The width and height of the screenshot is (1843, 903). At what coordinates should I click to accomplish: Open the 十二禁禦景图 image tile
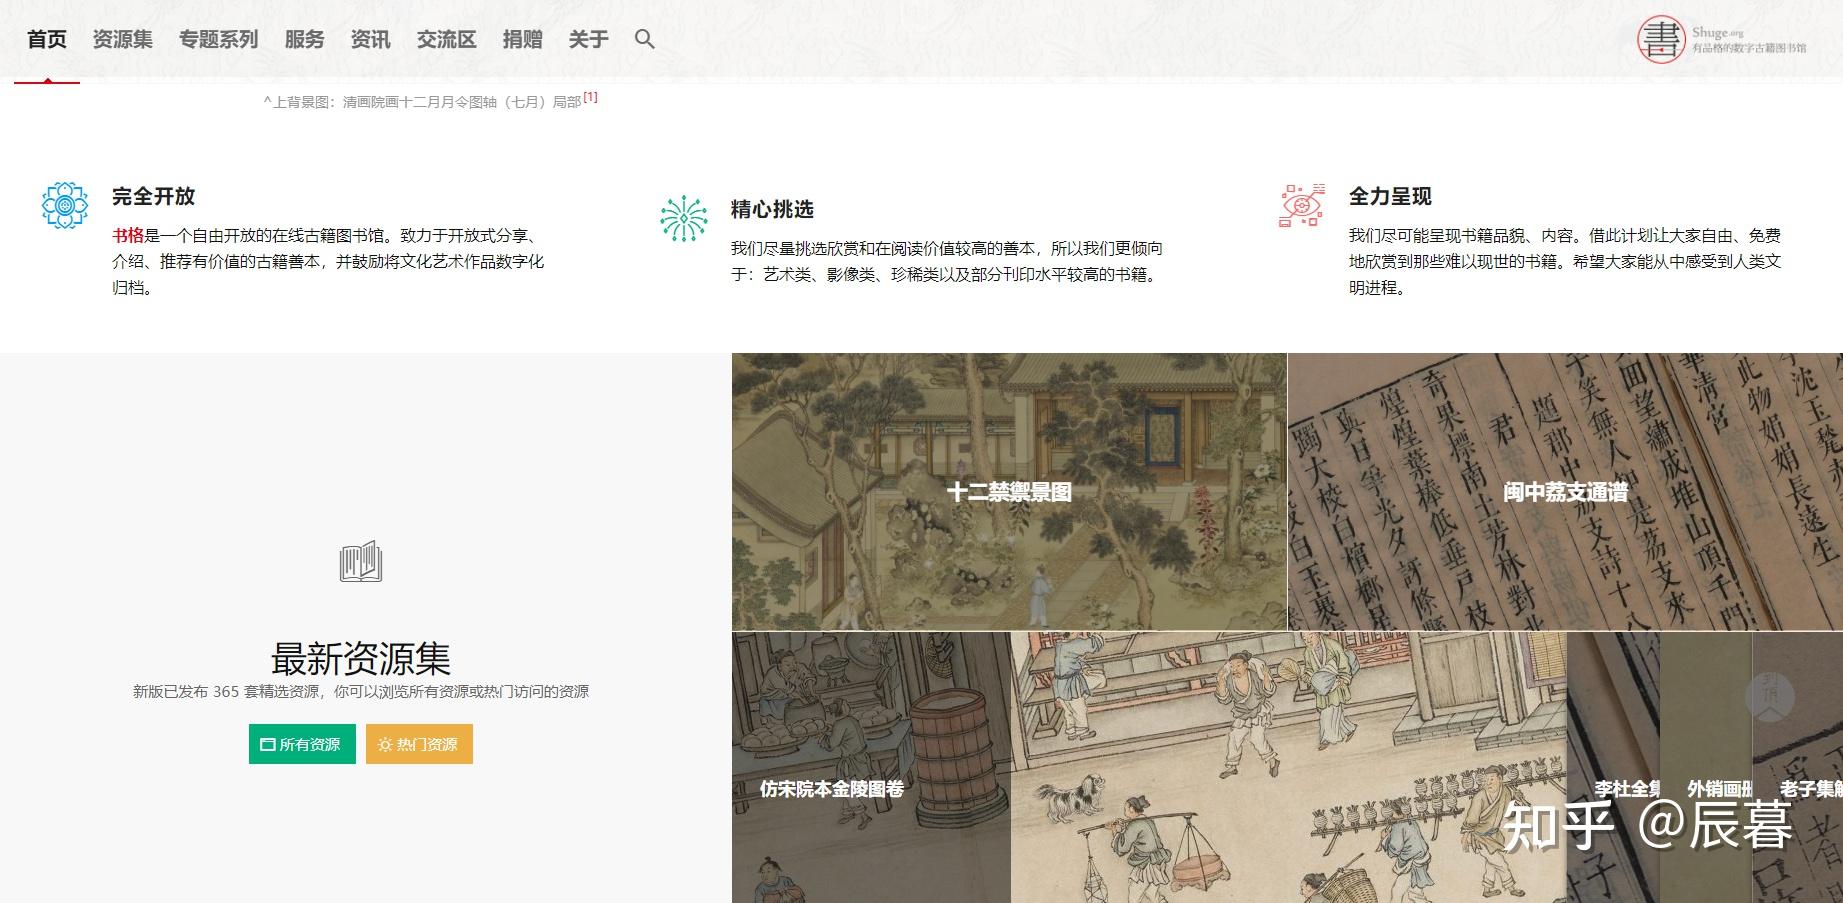coord(1008,491)
